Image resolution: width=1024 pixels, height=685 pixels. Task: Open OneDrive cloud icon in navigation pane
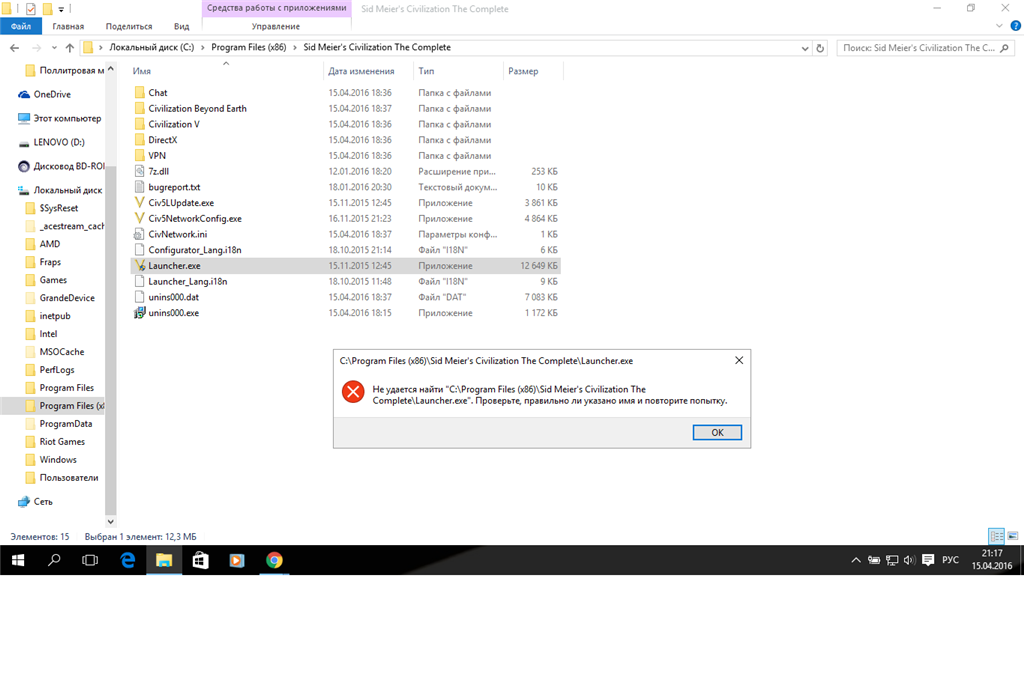tap(24, 94)
